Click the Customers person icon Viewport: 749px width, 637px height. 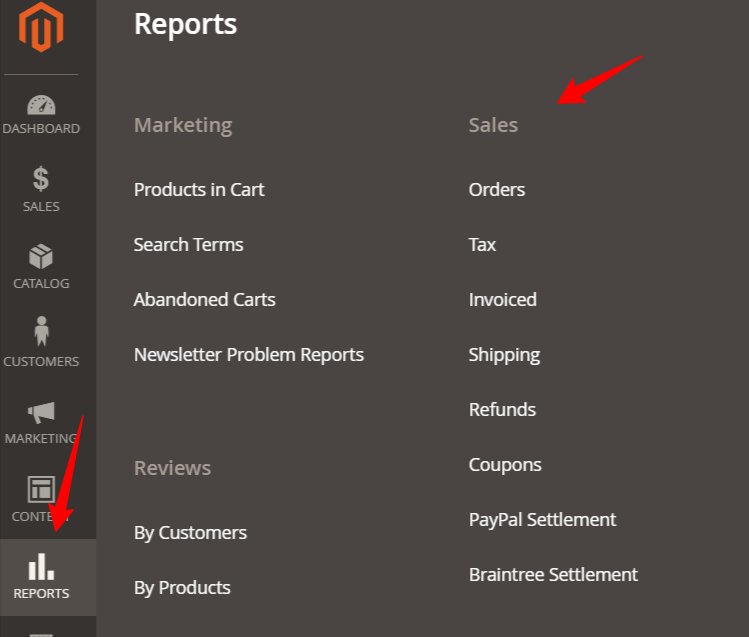pyautogui.click(x=41, y=331)
